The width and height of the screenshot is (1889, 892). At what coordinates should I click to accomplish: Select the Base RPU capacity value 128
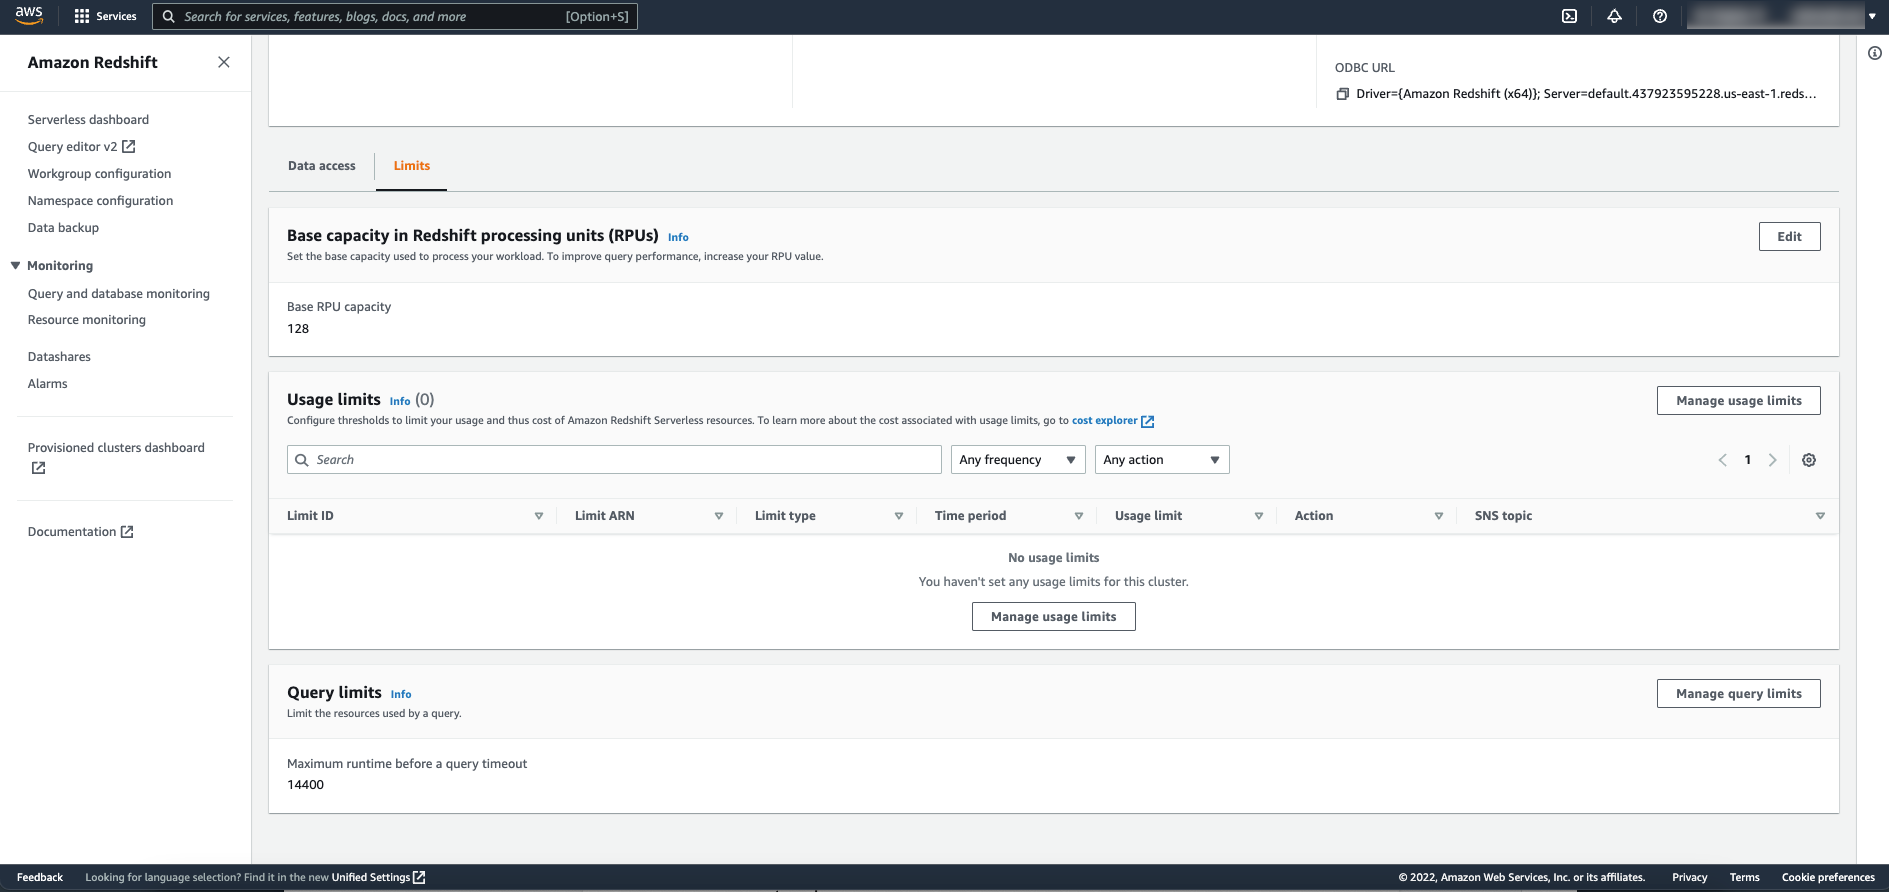point(298,329)
